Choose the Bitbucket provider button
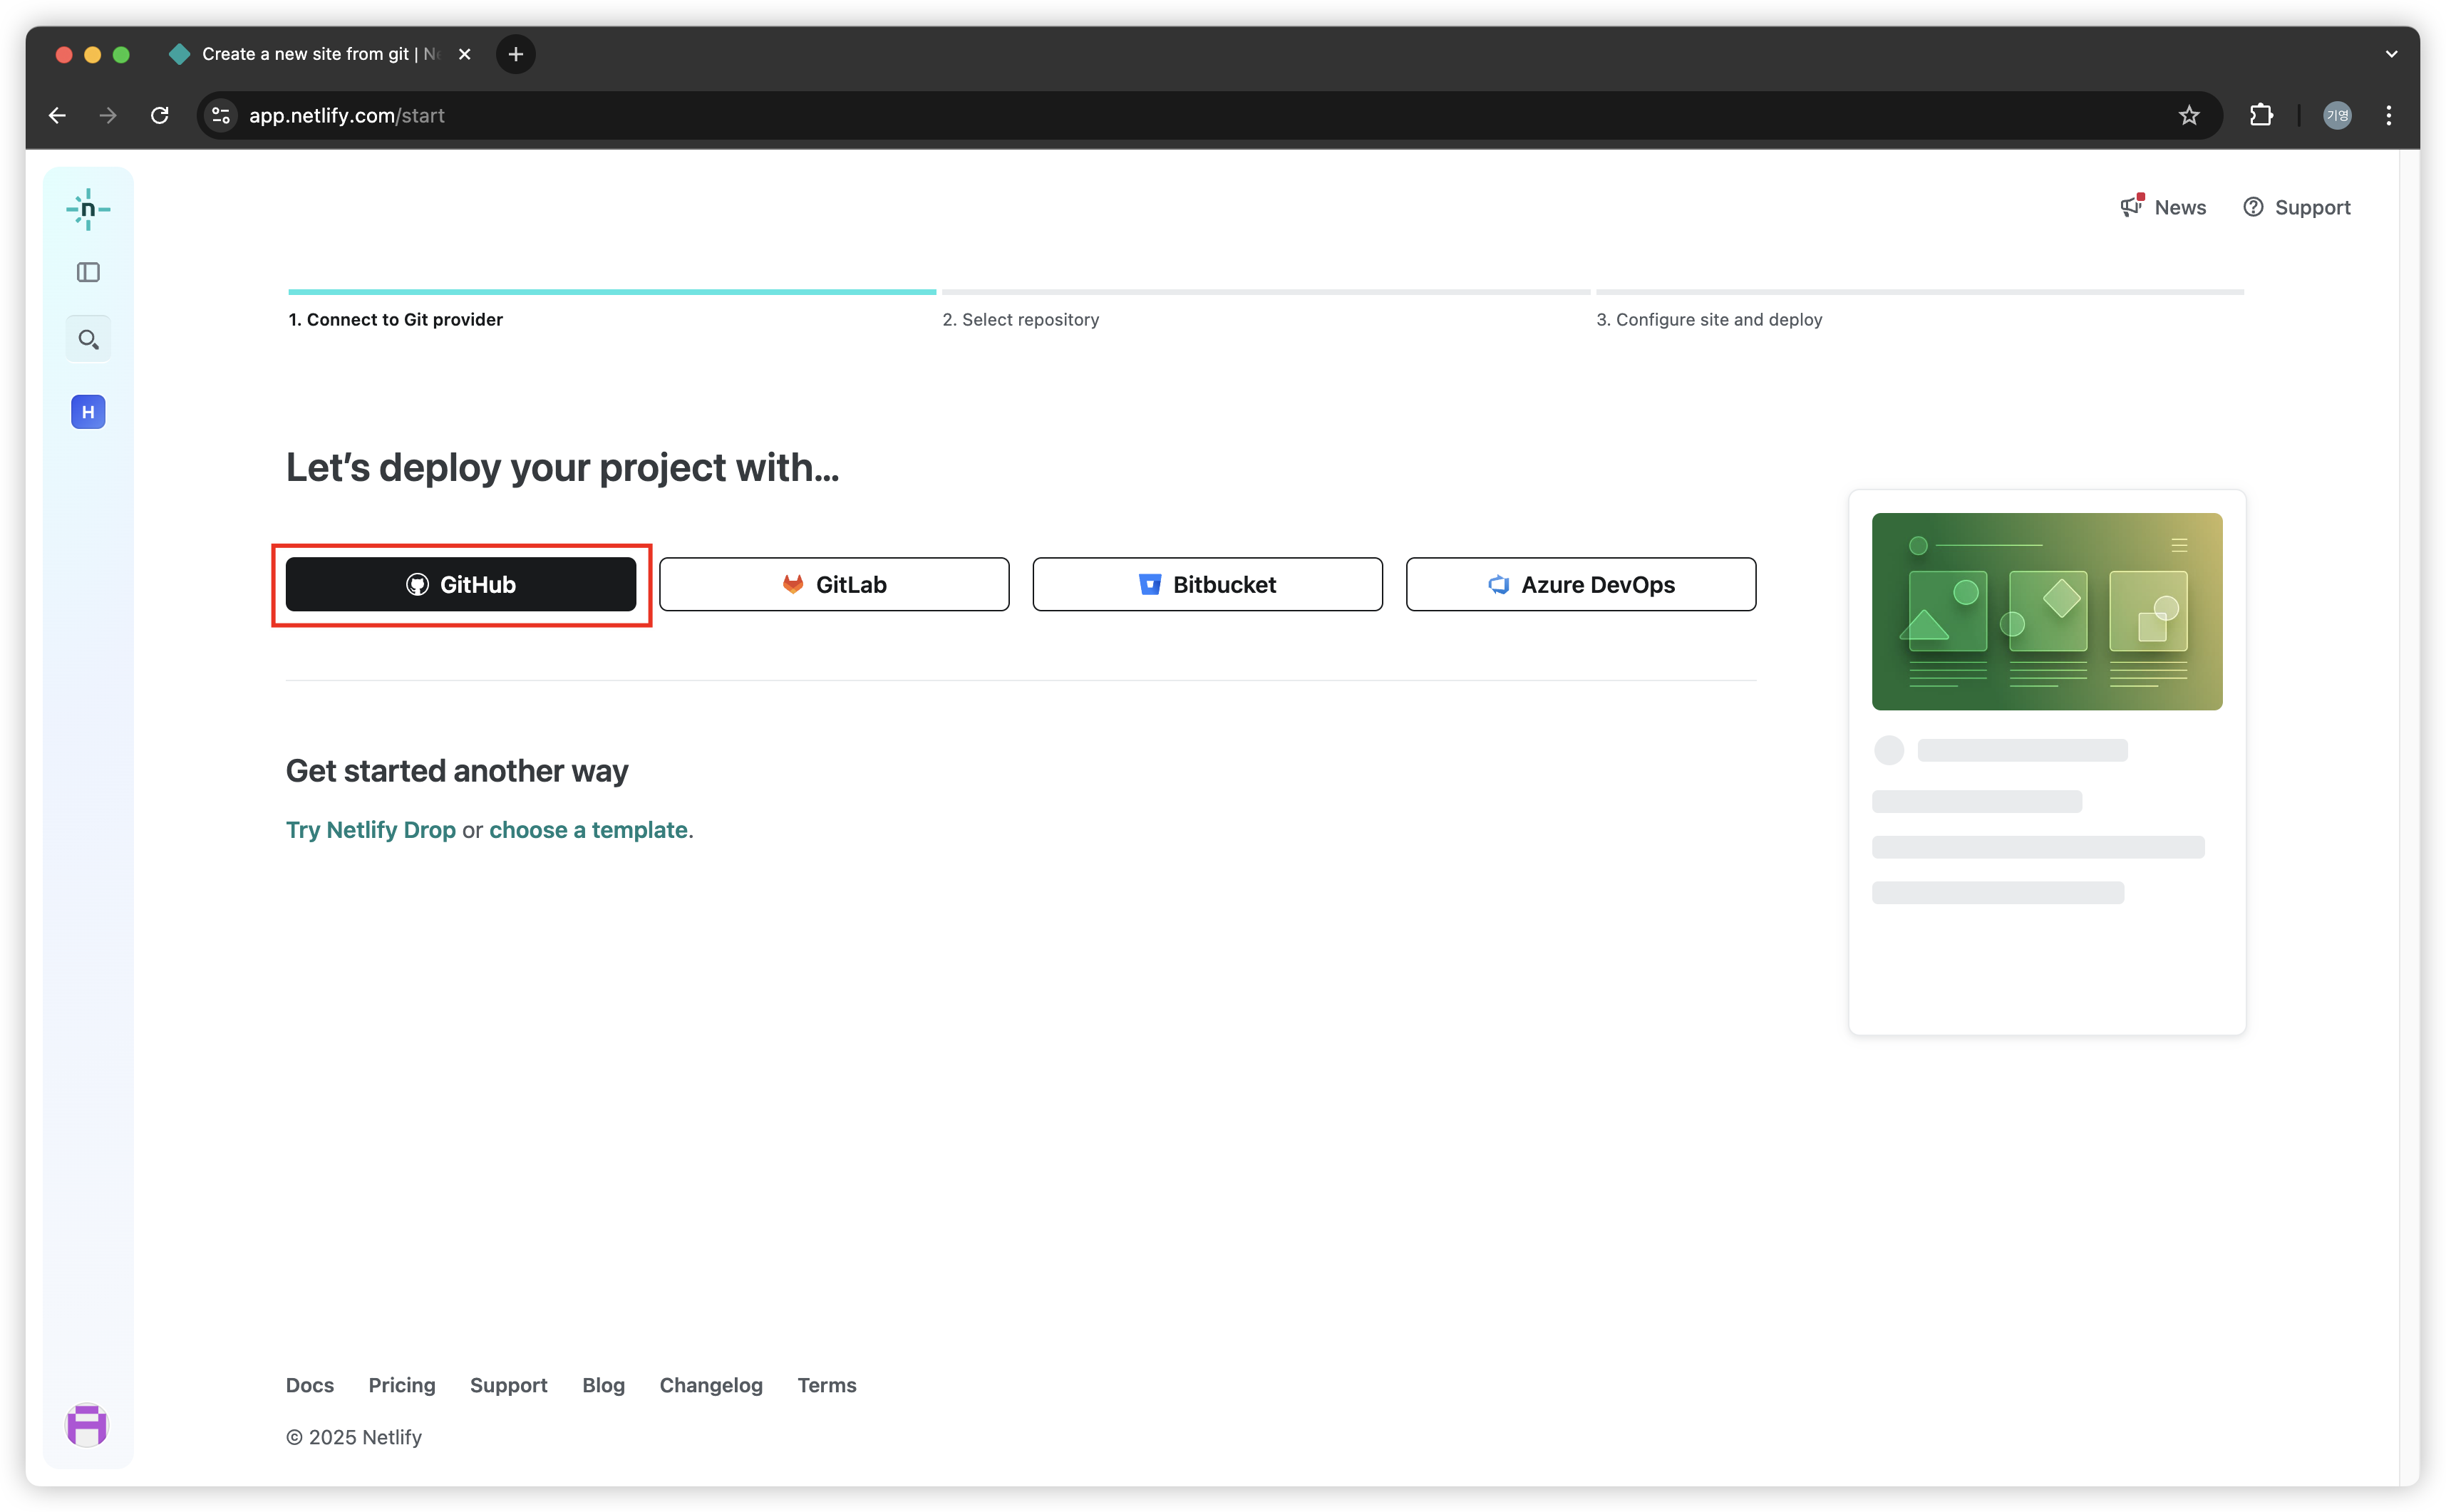2446x1512 pixels. point(1207,584)
